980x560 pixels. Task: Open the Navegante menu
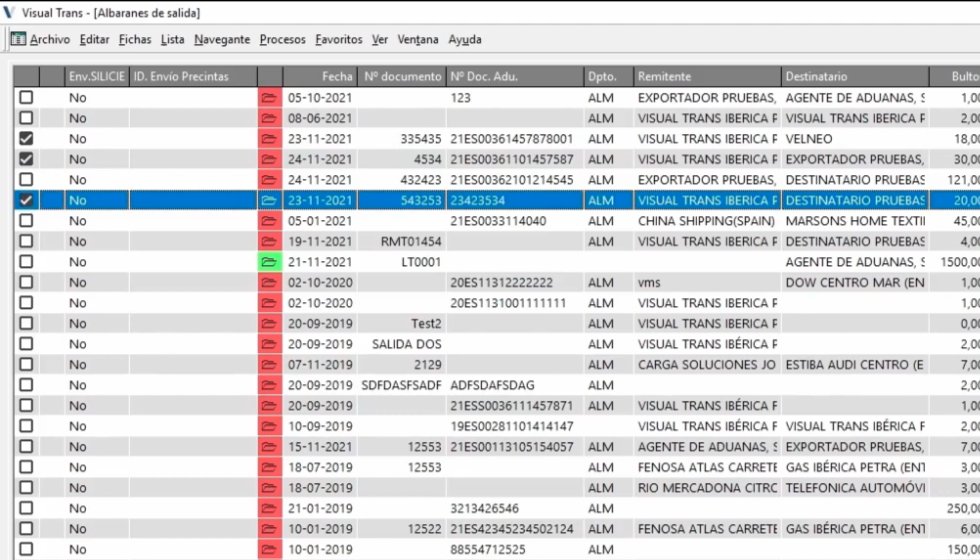pos(222,39)
